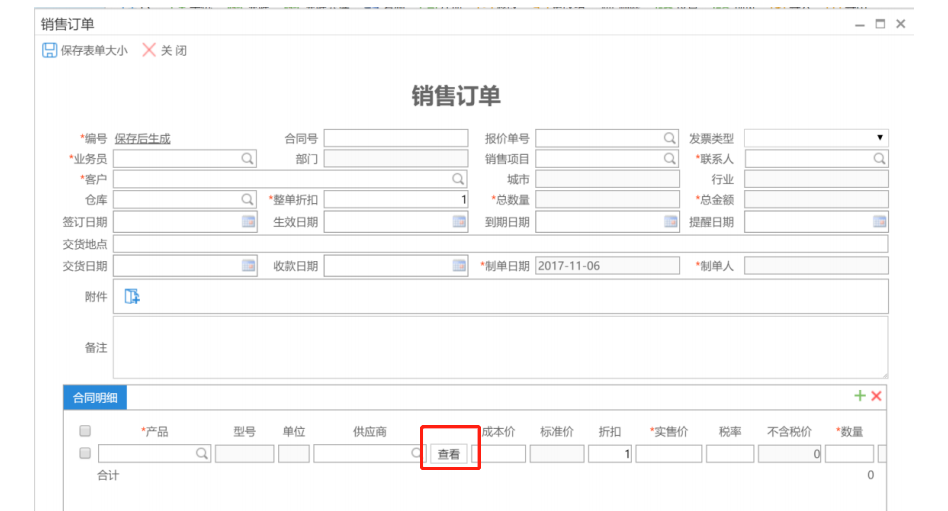Image resolution: width=948 pixels, height=511 pixels.
Task: Open customer lookup in 客户 field
Action: (x=458, y=180)
